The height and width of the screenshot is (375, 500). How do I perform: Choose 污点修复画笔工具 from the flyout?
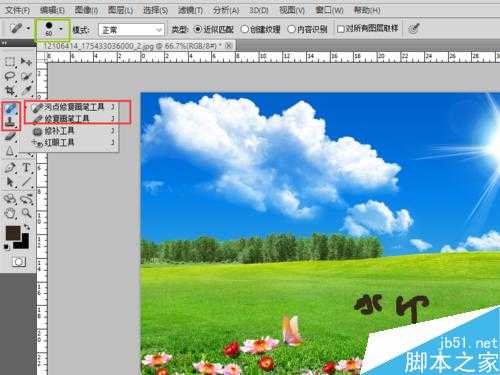tap(74, 107)
